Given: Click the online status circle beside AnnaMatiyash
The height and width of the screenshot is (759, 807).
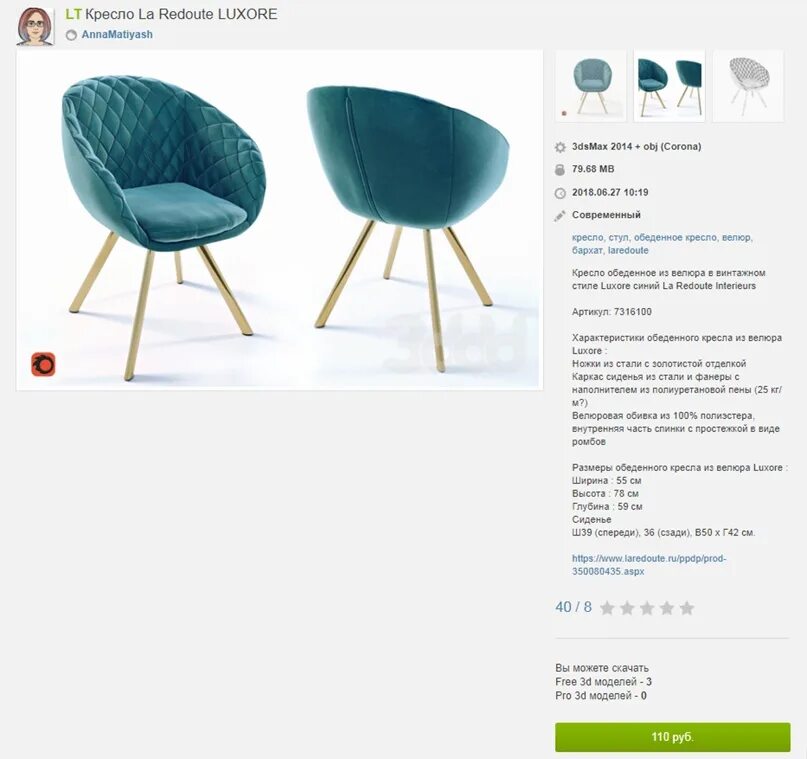Looking at the screenshot, I should pyautogui.click(x=71, y=35).
